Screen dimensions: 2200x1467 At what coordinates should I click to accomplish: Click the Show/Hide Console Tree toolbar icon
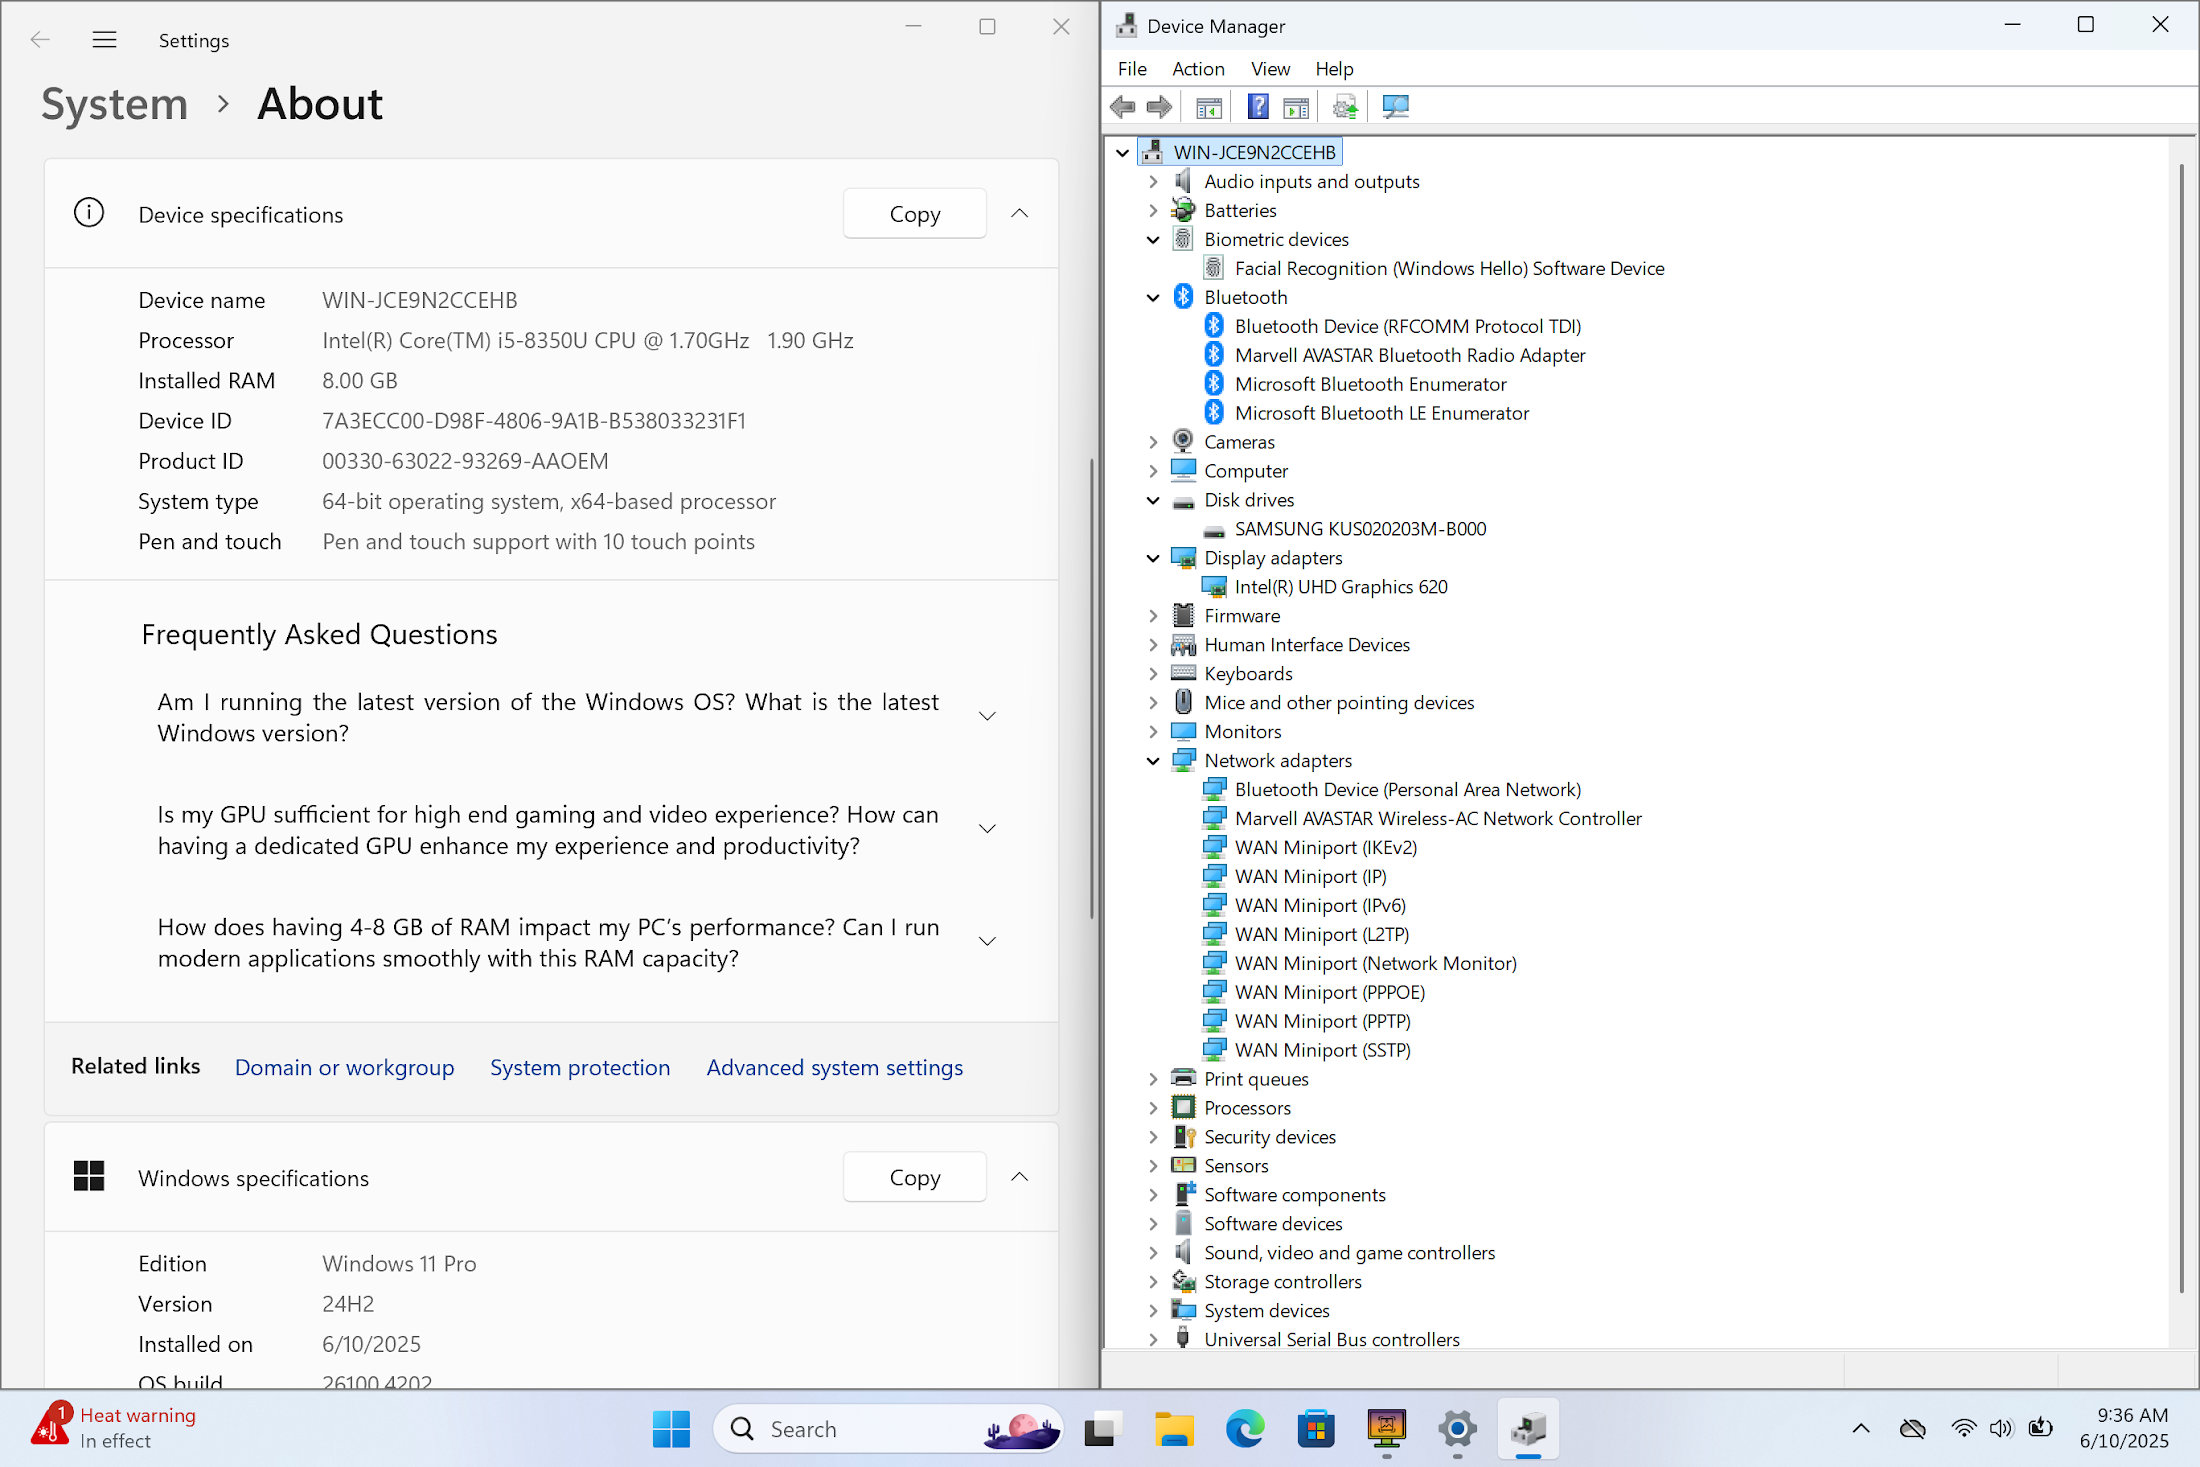point(1209,107)
